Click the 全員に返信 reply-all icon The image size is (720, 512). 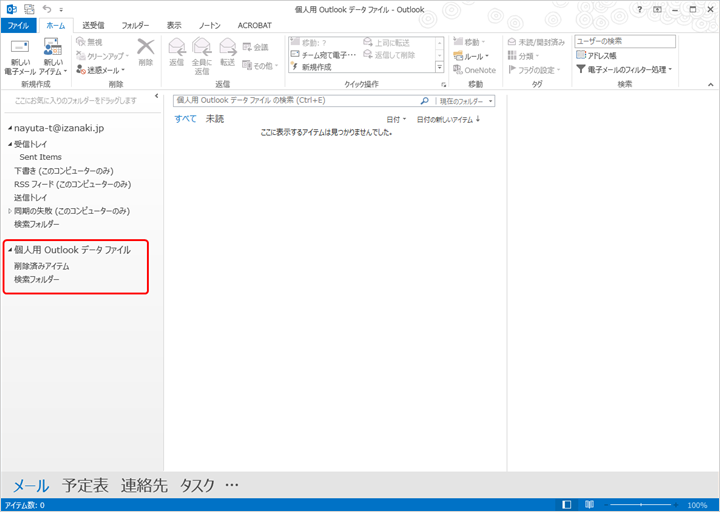point(202,47)
